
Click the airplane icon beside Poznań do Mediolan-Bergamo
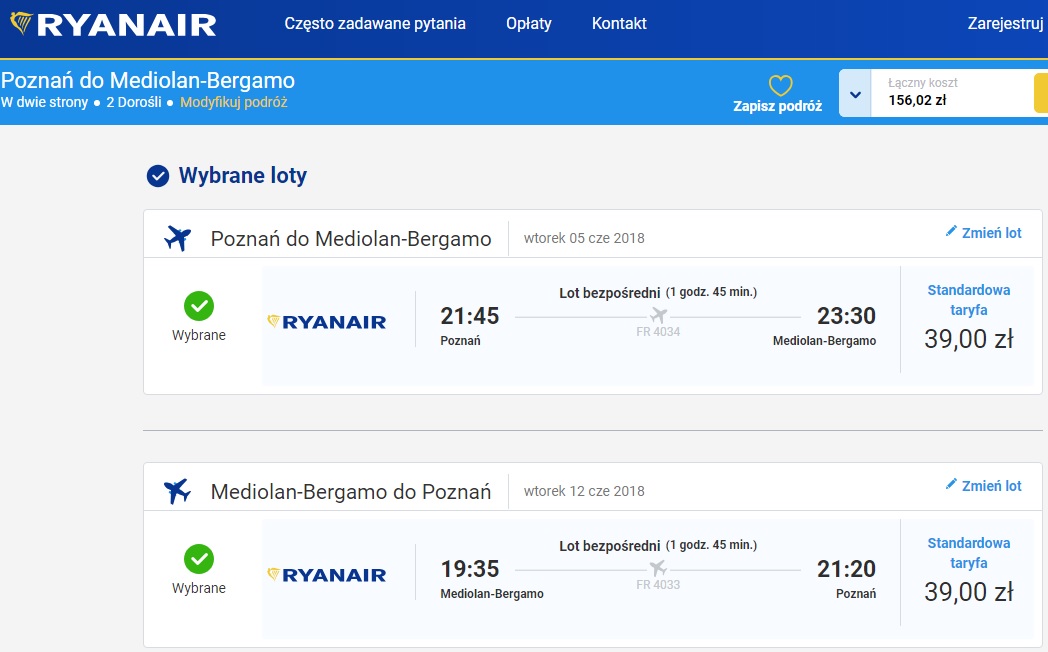point(177,238)
